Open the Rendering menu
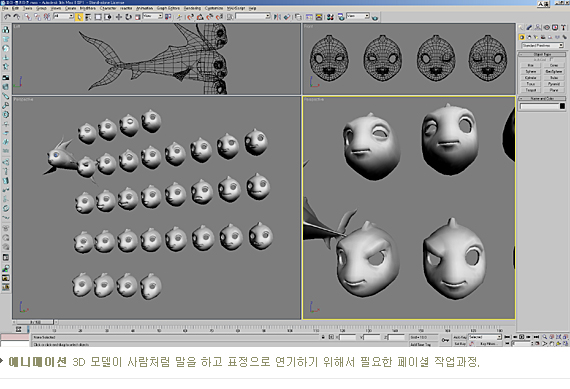The height and width of the screenshot is (389, 570). click(192, 8)
